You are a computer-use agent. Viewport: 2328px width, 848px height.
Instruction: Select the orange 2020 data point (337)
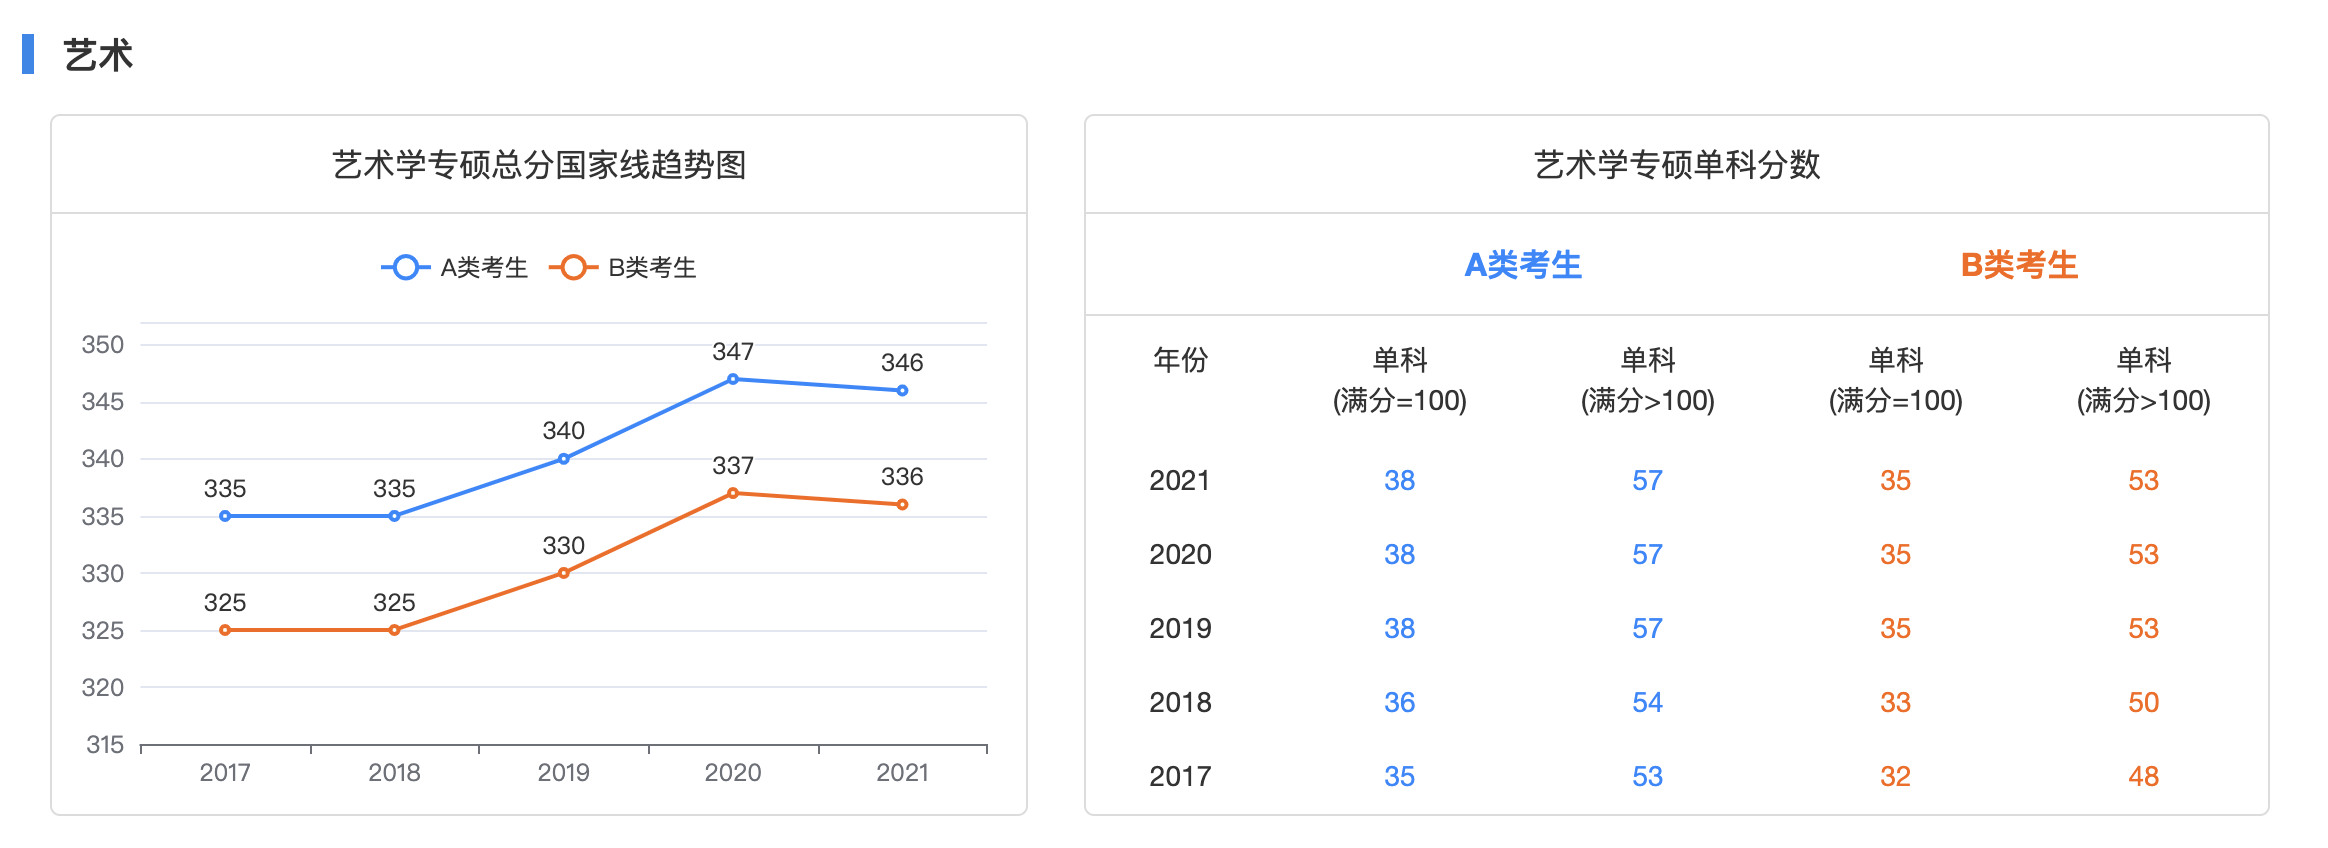pyautogui.click(x=733, y=493)
